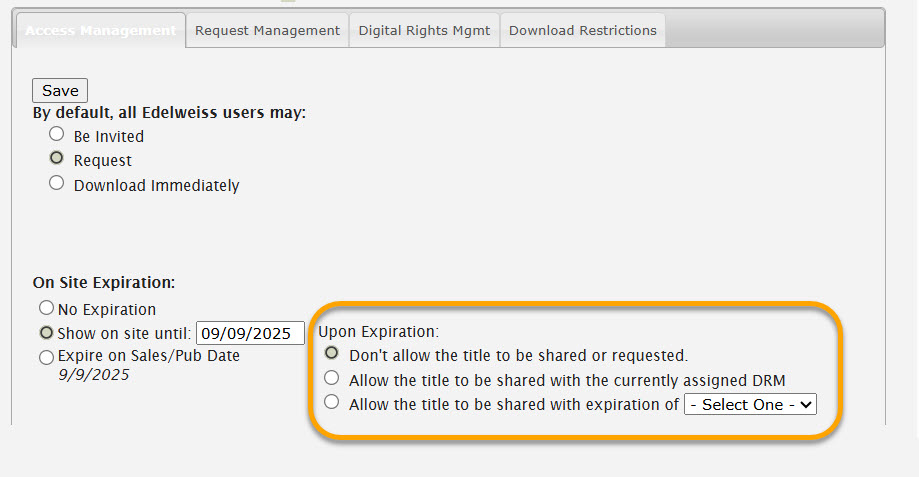Click the Save button
This screenshot has width=919, height=477.
pos(60,91)
